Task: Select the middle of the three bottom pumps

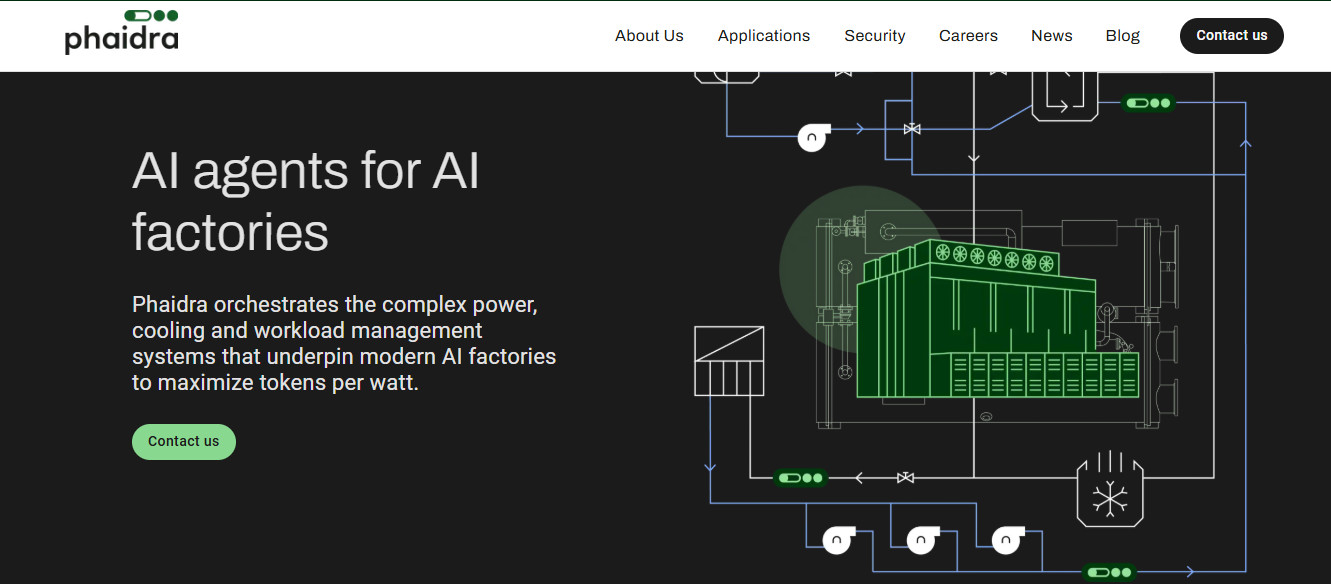Action: [x=921, y=540]
